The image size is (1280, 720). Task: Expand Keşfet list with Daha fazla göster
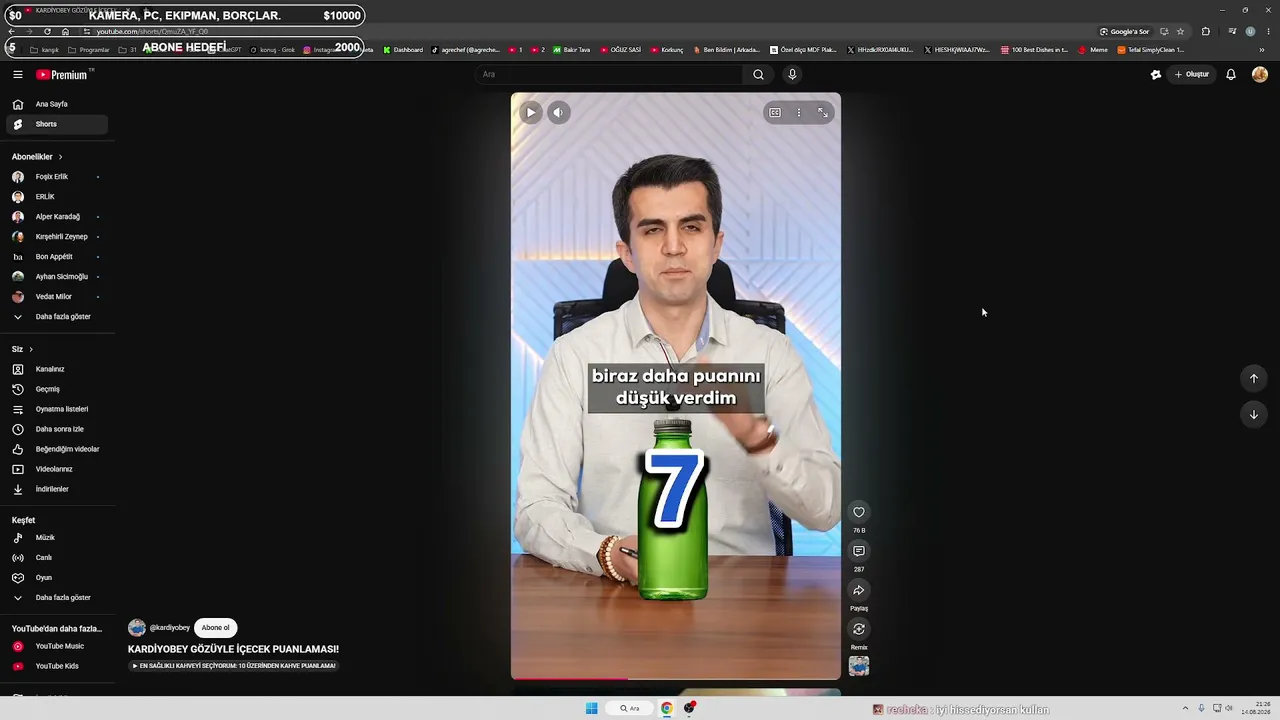pyautogui.click(x=57, y=598)
